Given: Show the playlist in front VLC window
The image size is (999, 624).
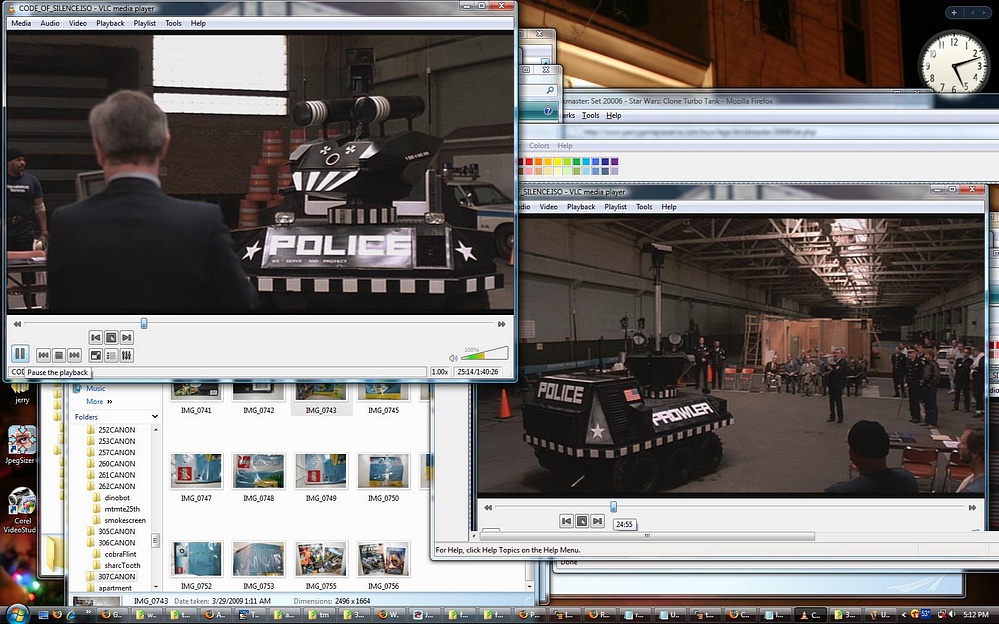Looking at the screenshot, I should [111, 355].
